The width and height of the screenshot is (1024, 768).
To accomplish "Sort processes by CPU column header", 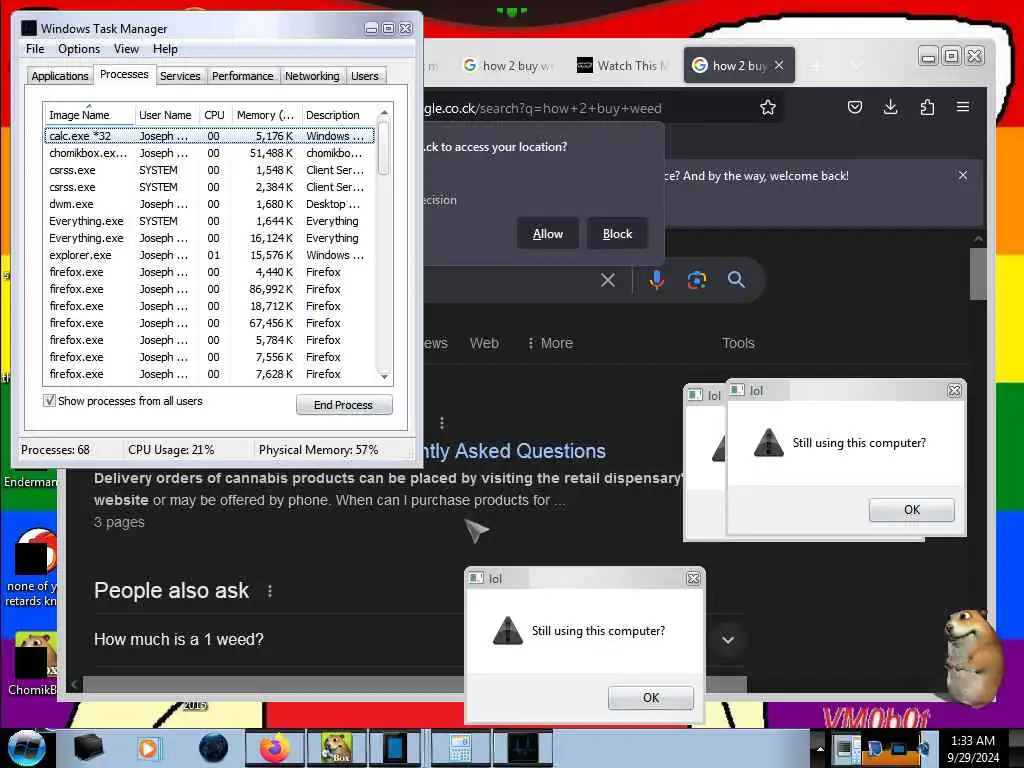I will [214, 115].
